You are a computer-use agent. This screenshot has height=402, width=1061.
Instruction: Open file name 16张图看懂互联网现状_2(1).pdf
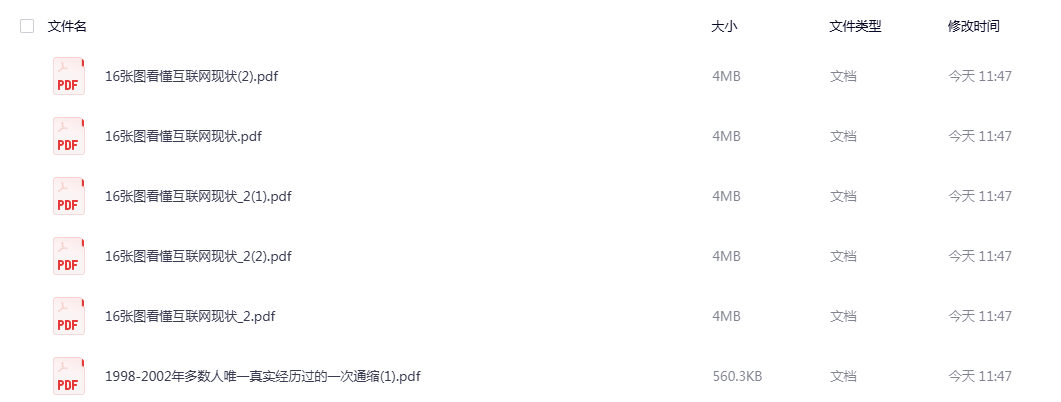coord(198,196)
